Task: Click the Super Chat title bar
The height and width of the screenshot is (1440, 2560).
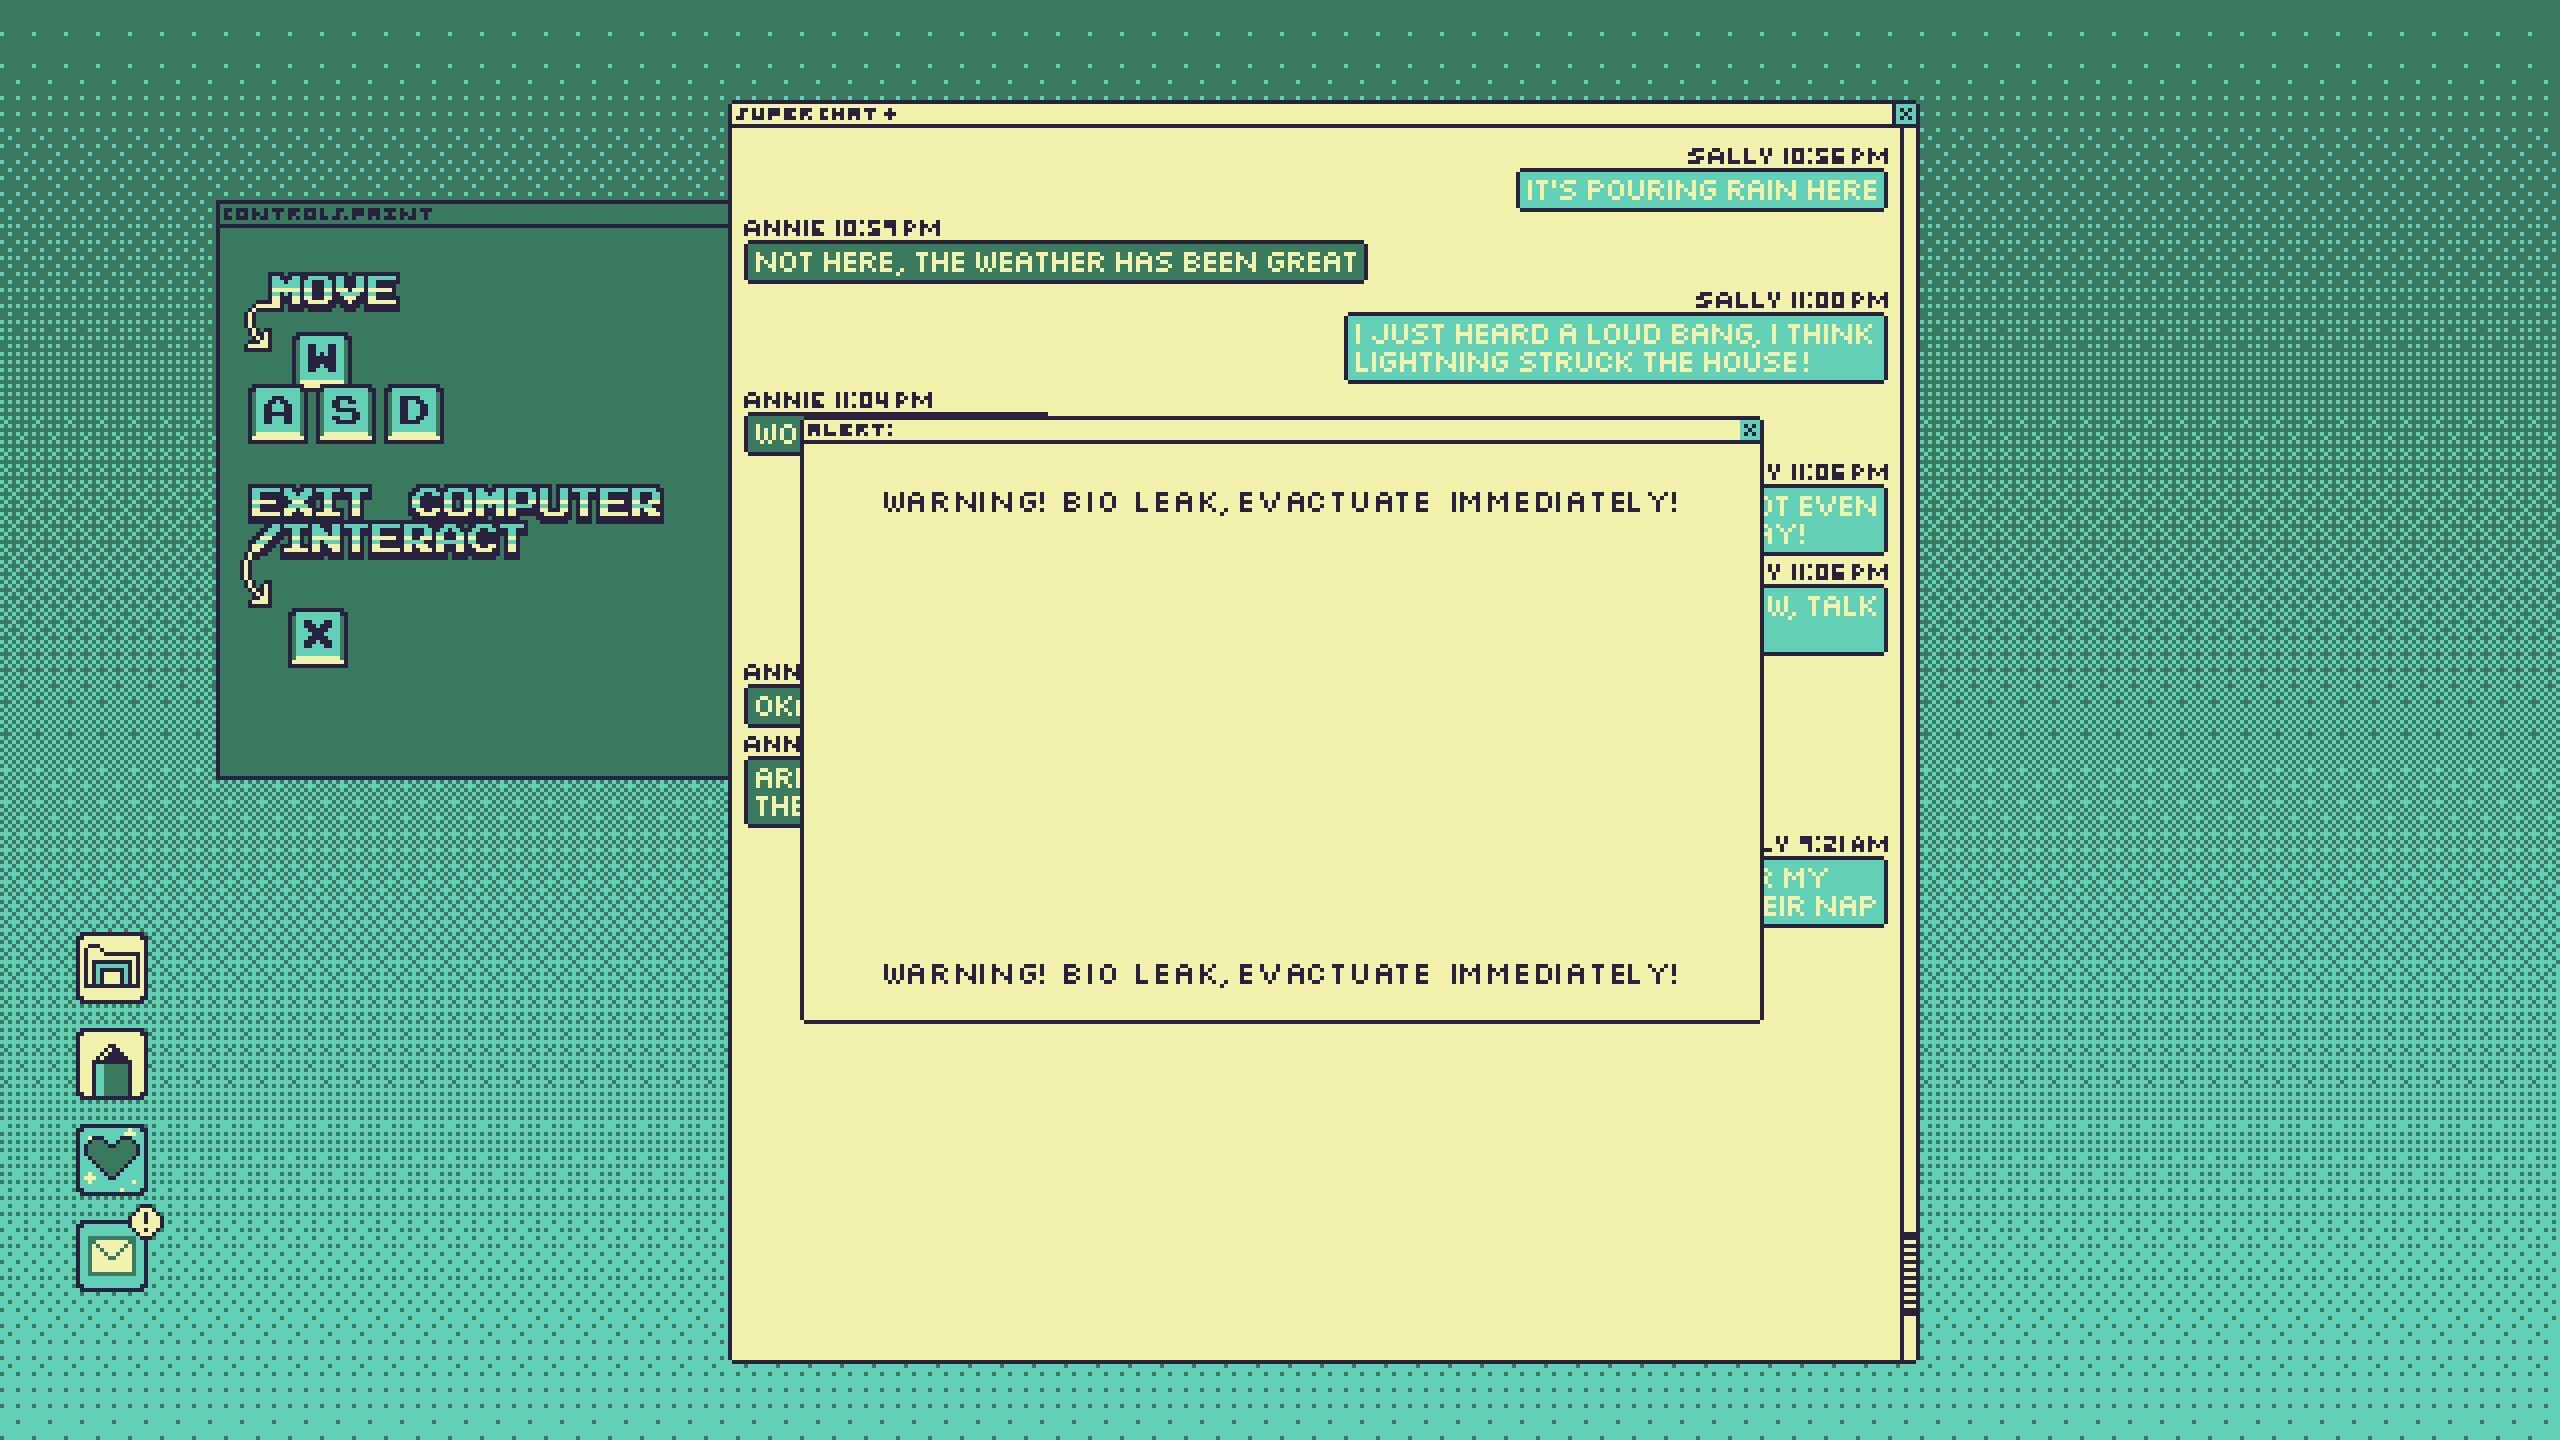Action: (1300, 114)
